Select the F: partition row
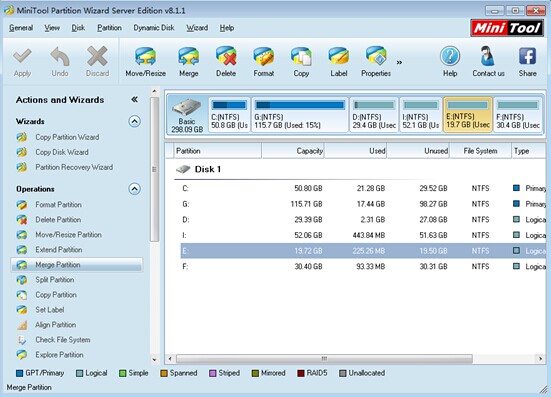The height and width of the screenshot is (397, 551). 363,267
